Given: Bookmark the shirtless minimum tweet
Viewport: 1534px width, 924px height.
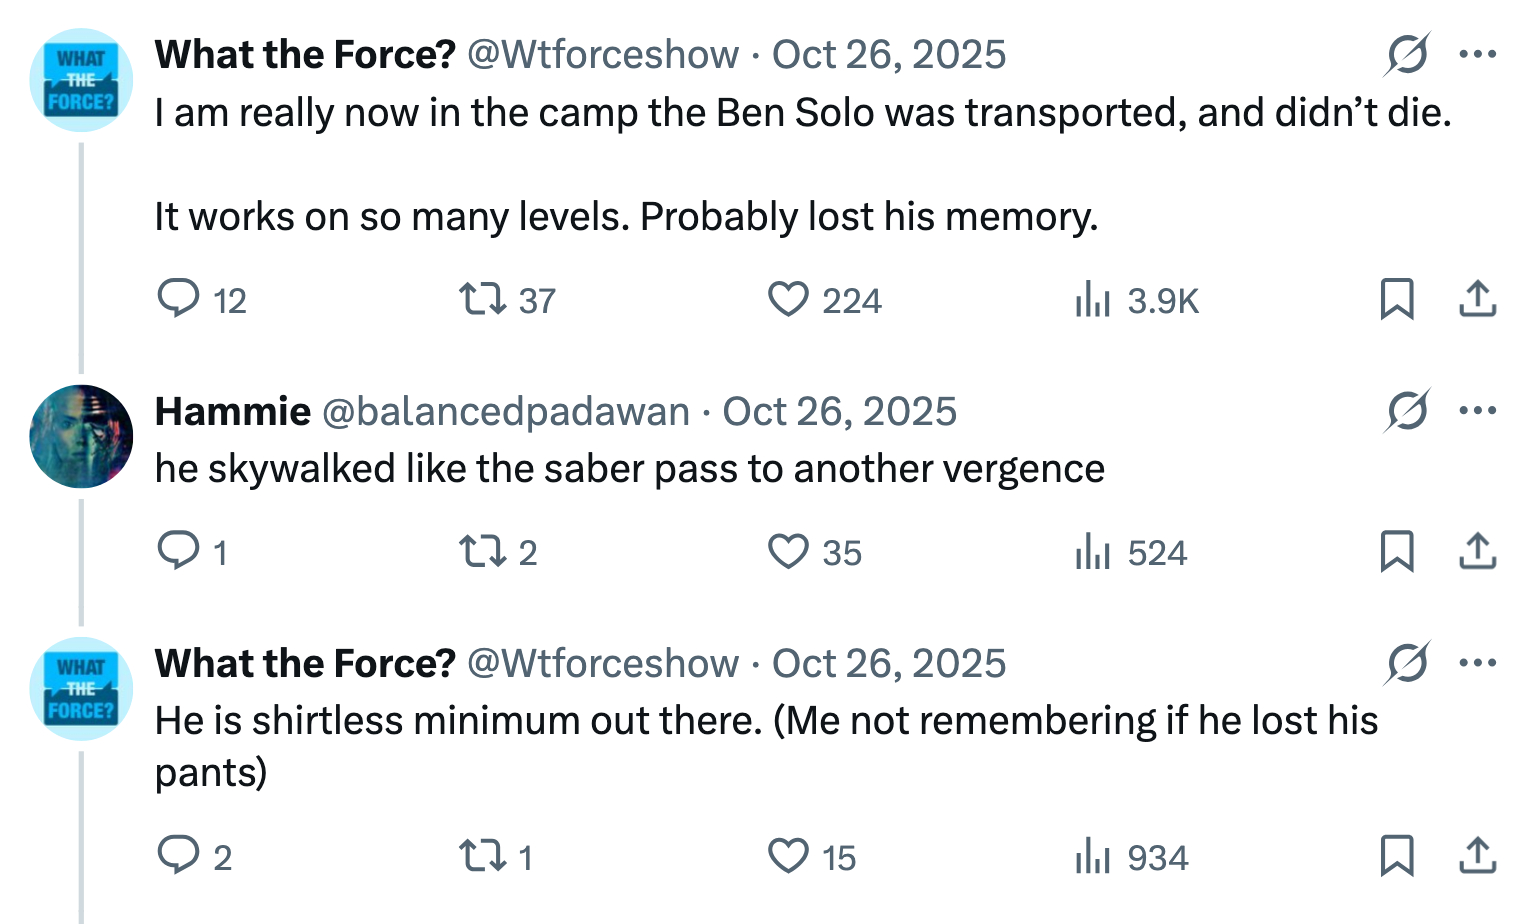Looking at the screenshot, I should point(1396,856).
